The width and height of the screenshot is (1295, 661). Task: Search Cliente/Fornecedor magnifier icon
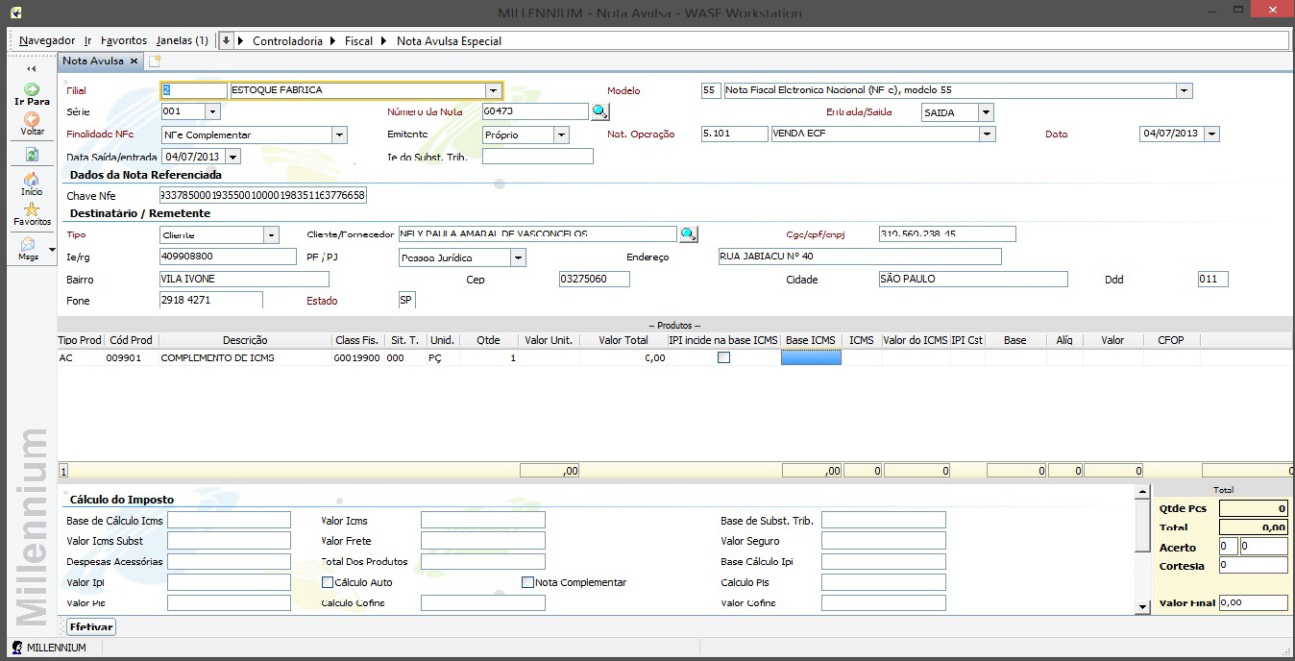tap(688, 234)
